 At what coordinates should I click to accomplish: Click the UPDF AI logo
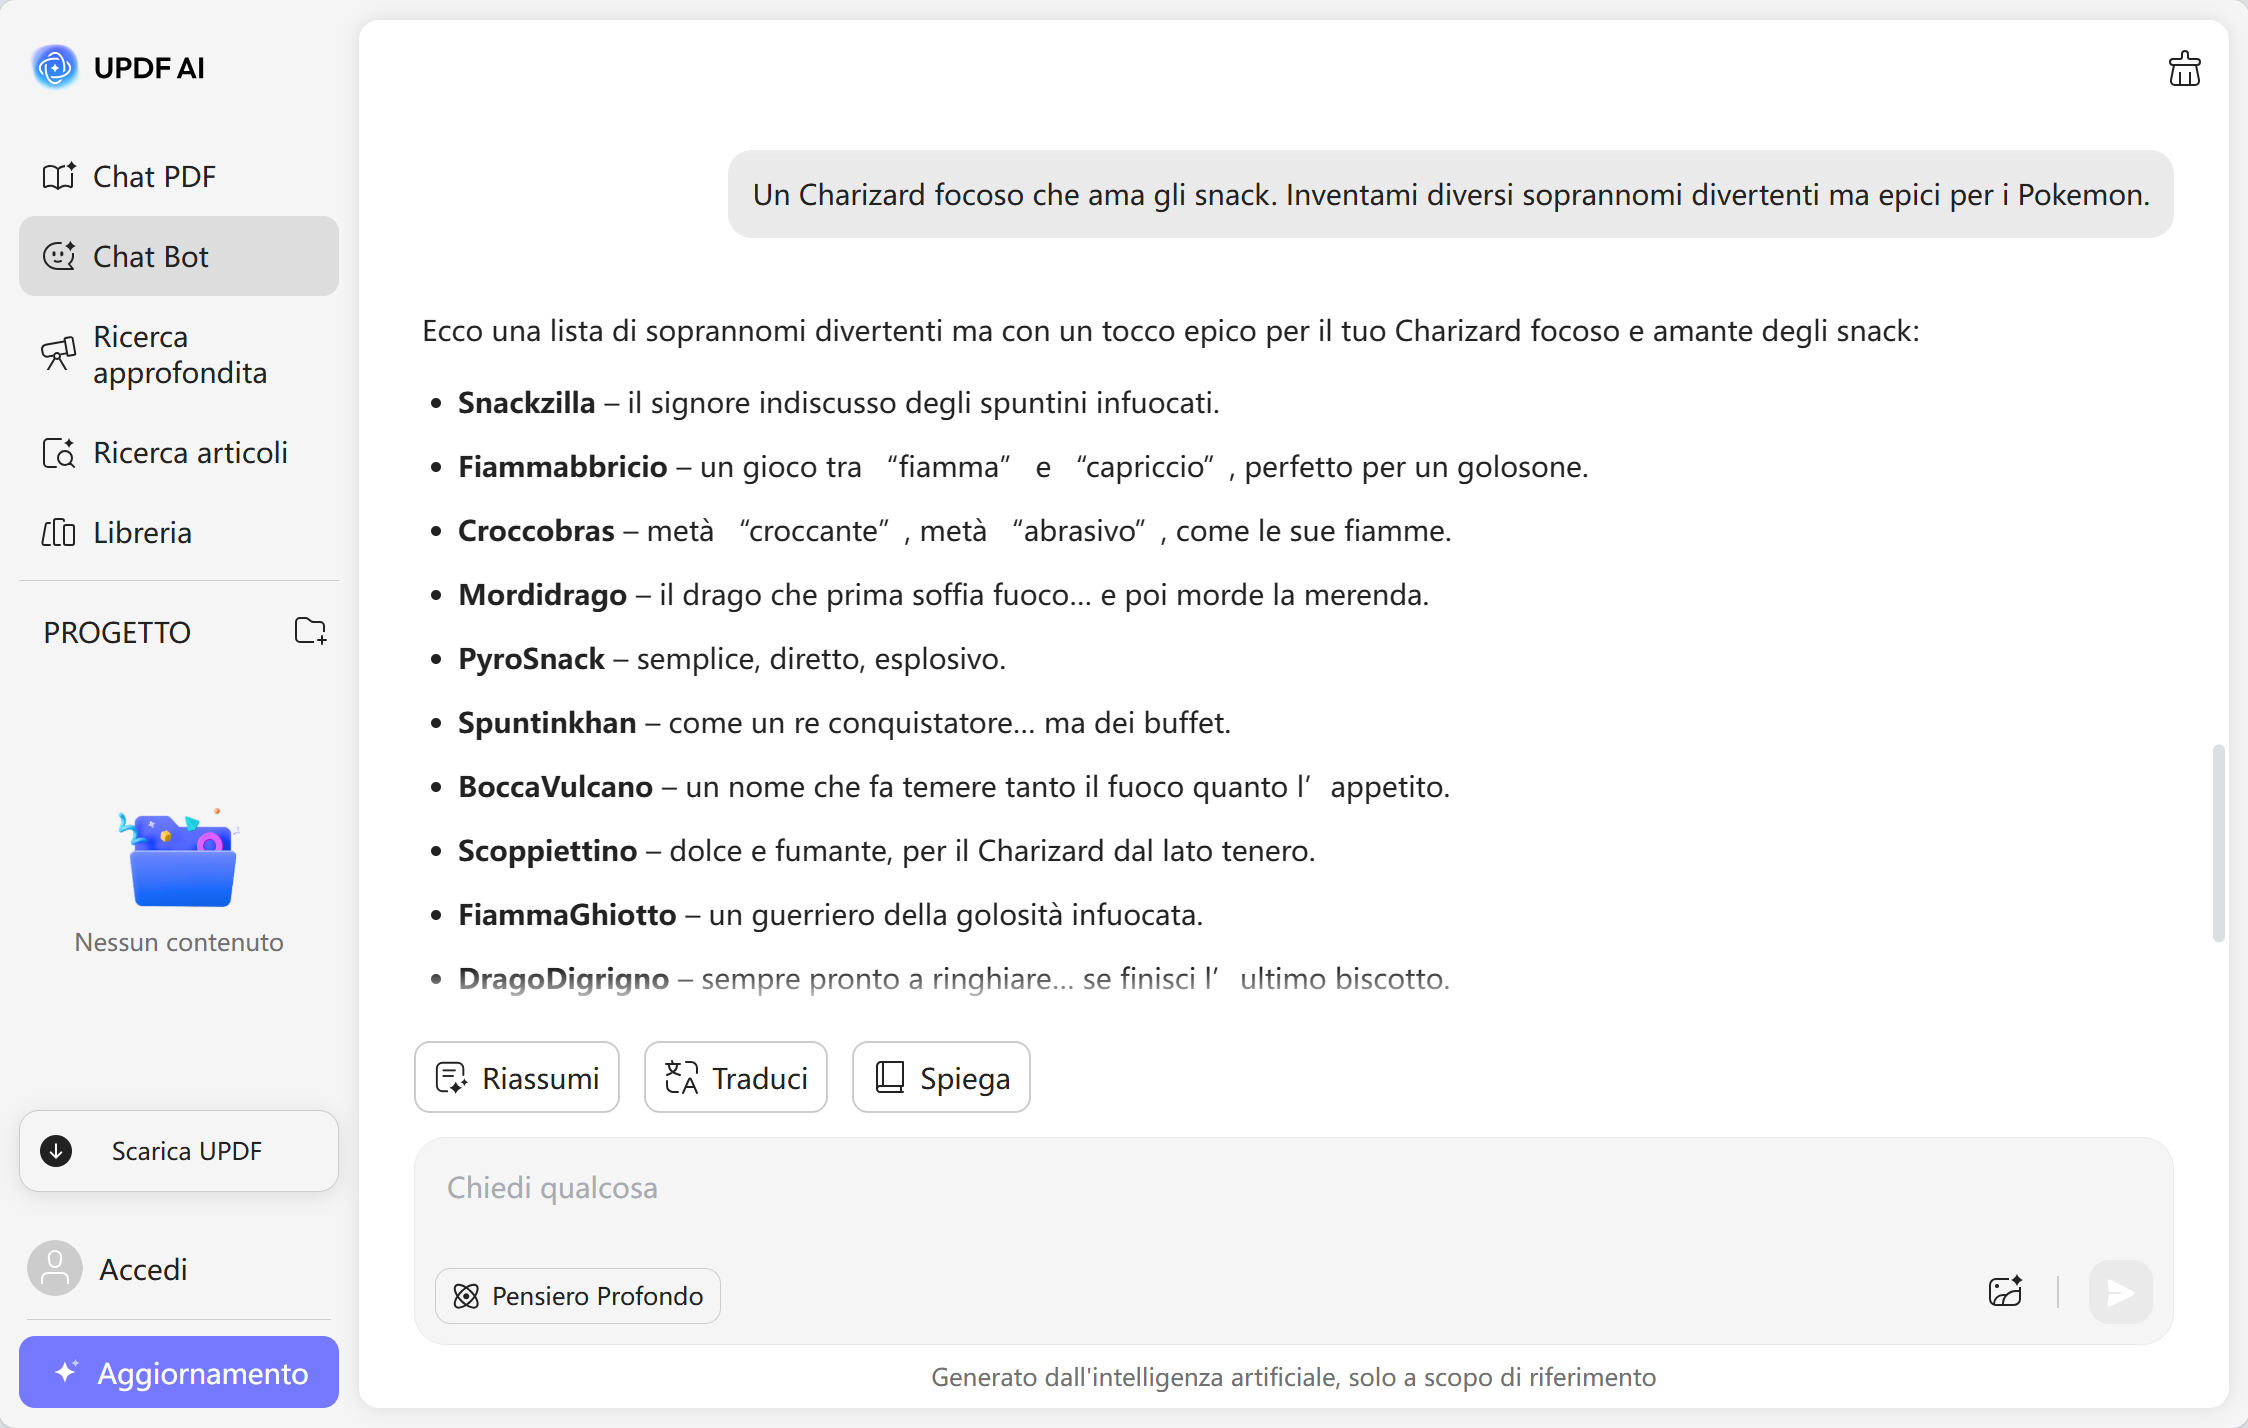click(55, 67)
